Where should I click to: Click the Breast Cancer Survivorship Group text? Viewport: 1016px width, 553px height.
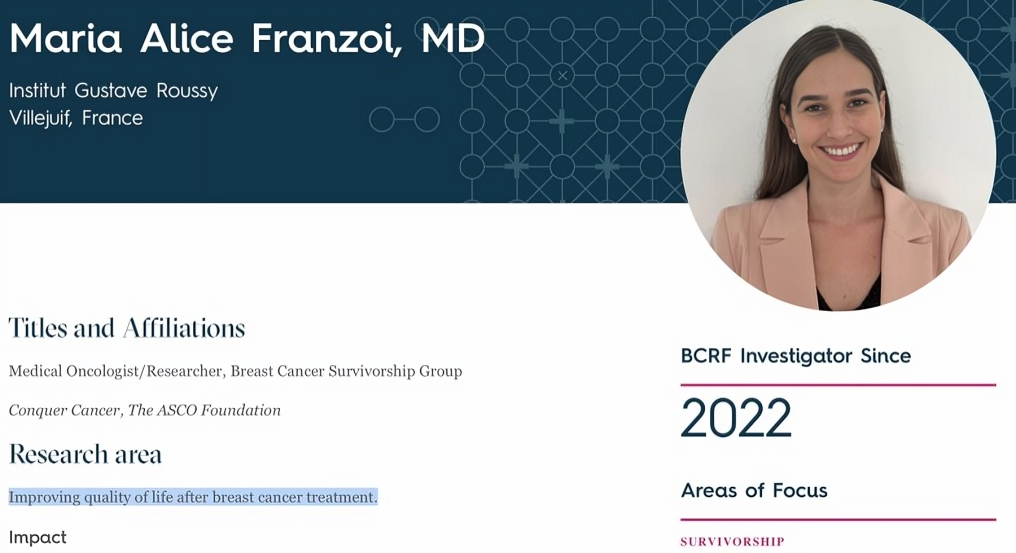(347, 371)
